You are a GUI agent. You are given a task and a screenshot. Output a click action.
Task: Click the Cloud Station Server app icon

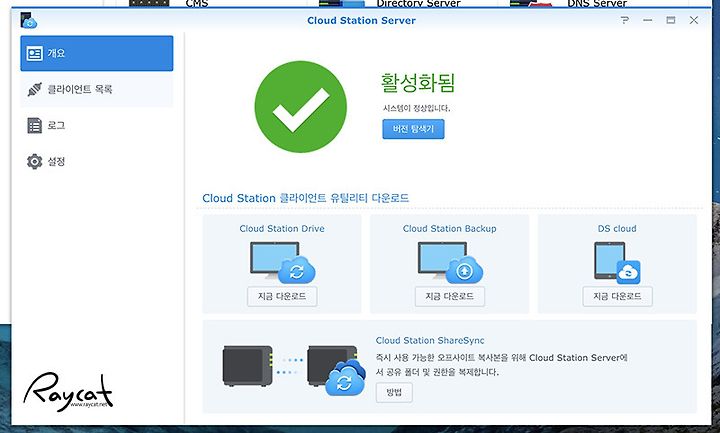28,20
